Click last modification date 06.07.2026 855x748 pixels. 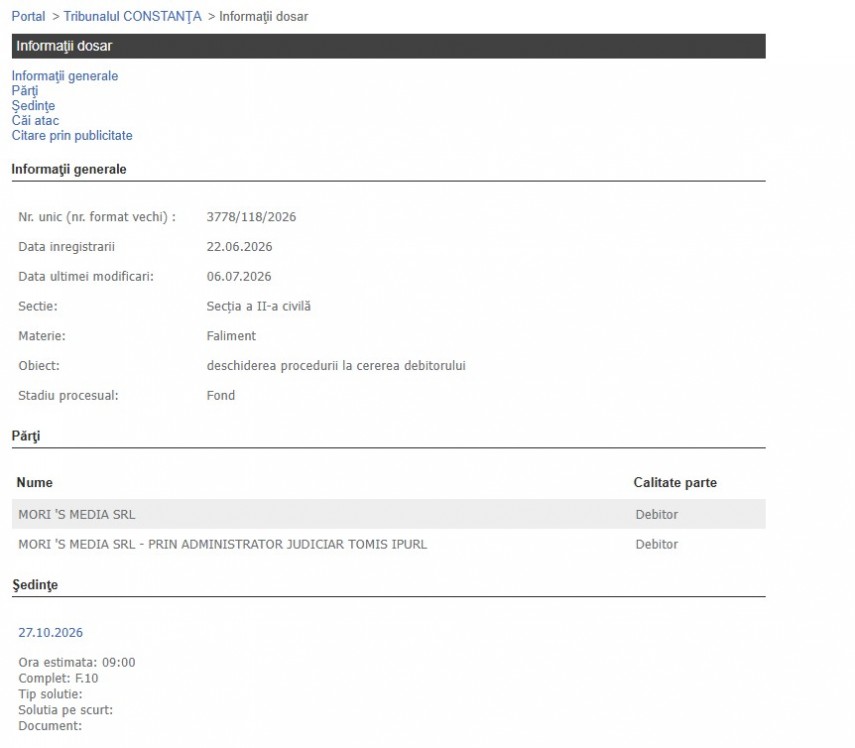(x=239, y=276)
